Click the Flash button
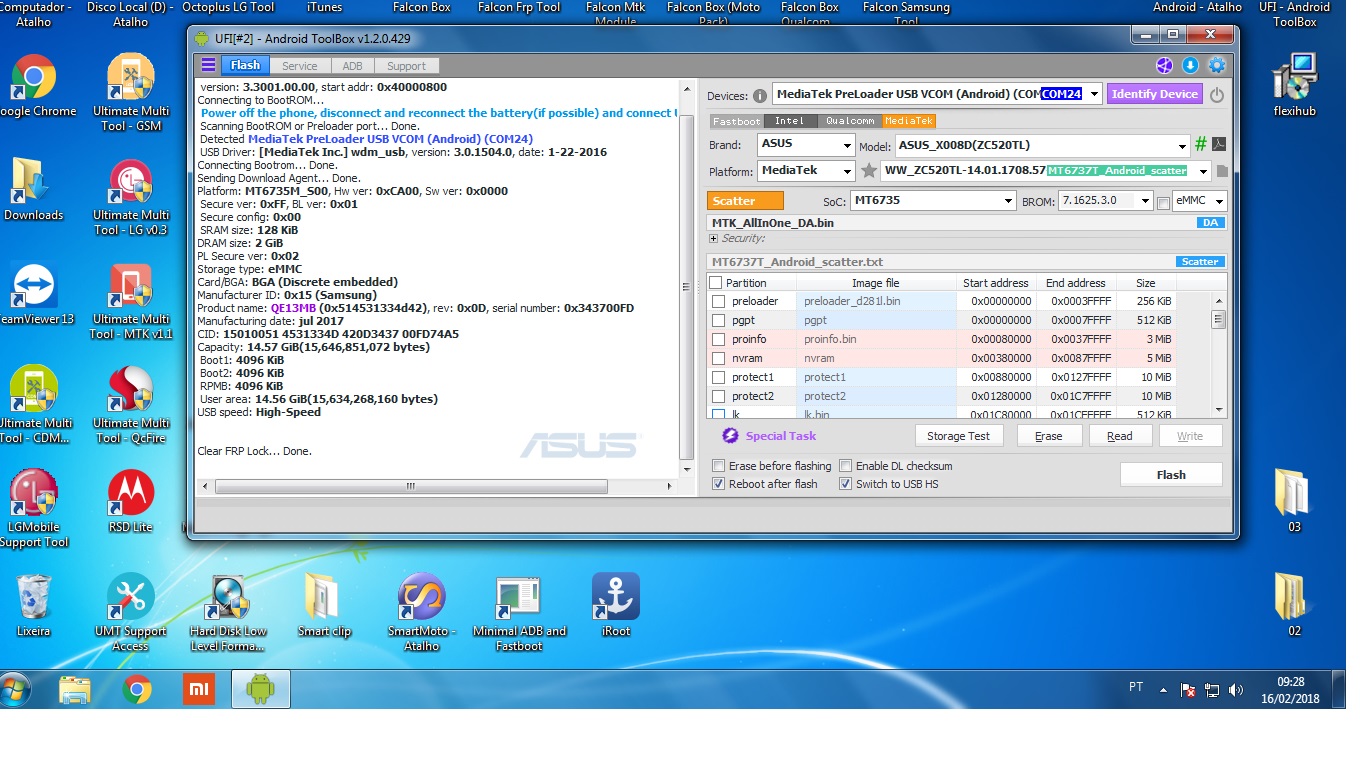1360x768 pixels. tap(1171, 475)
